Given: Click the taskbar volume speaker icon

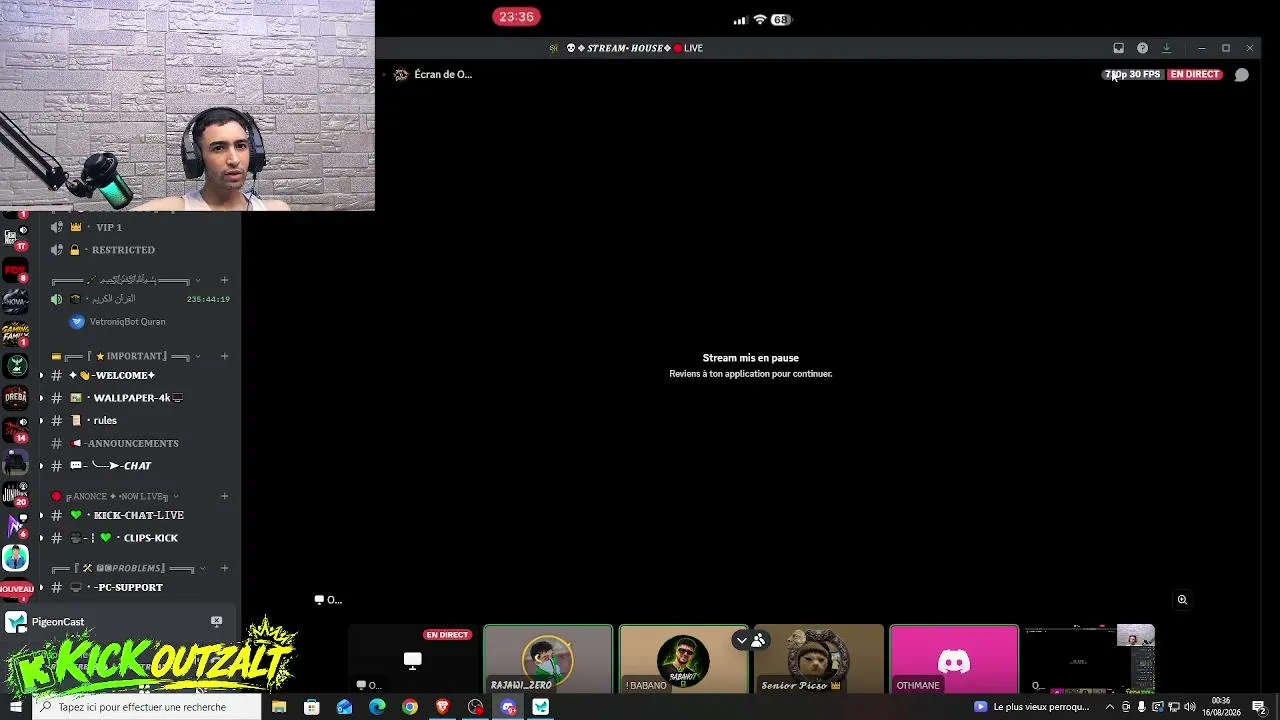Looking at the screenshot, I should pos(1190,707).
